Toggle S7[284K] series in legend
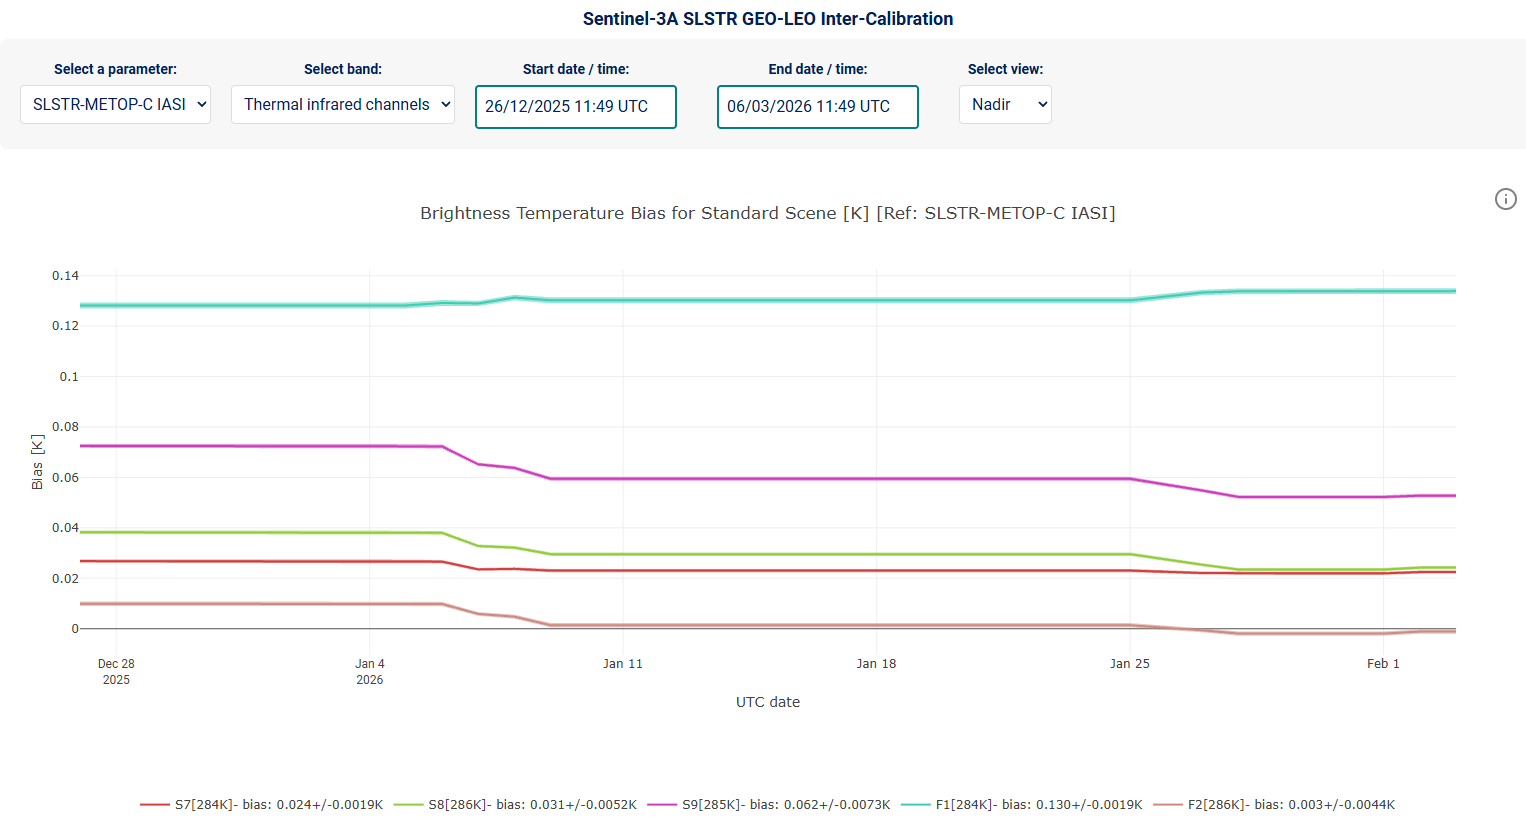 pyautogui.click(x=262, y=805)
